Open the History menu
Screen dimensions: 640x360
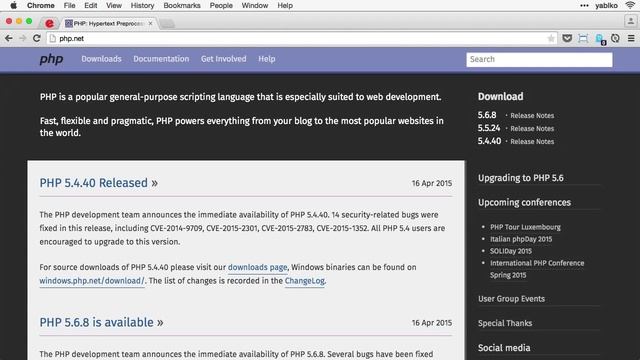point(142,5)
